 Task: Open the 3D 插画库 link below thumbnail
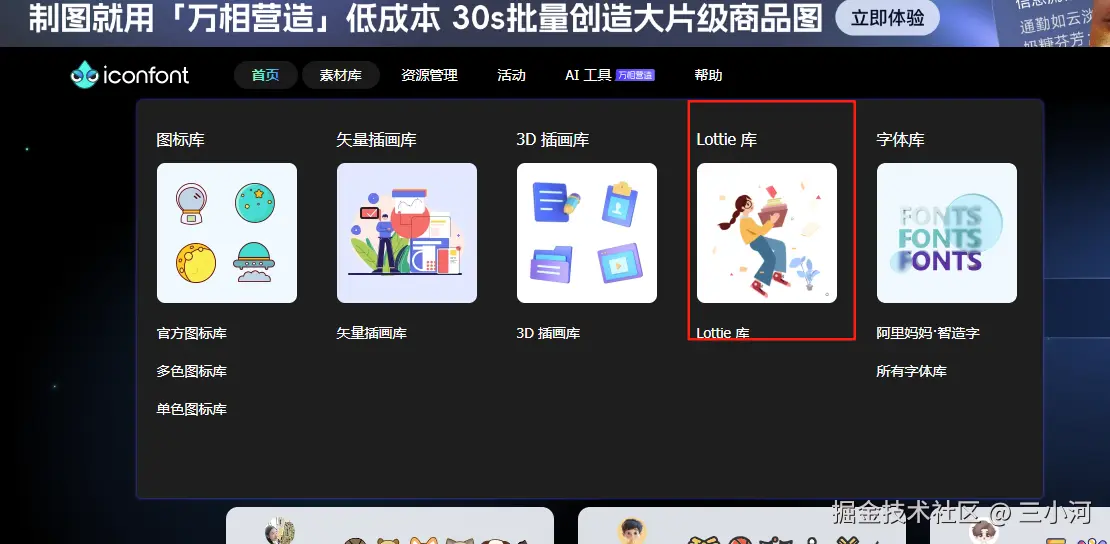tap(549, 333)
